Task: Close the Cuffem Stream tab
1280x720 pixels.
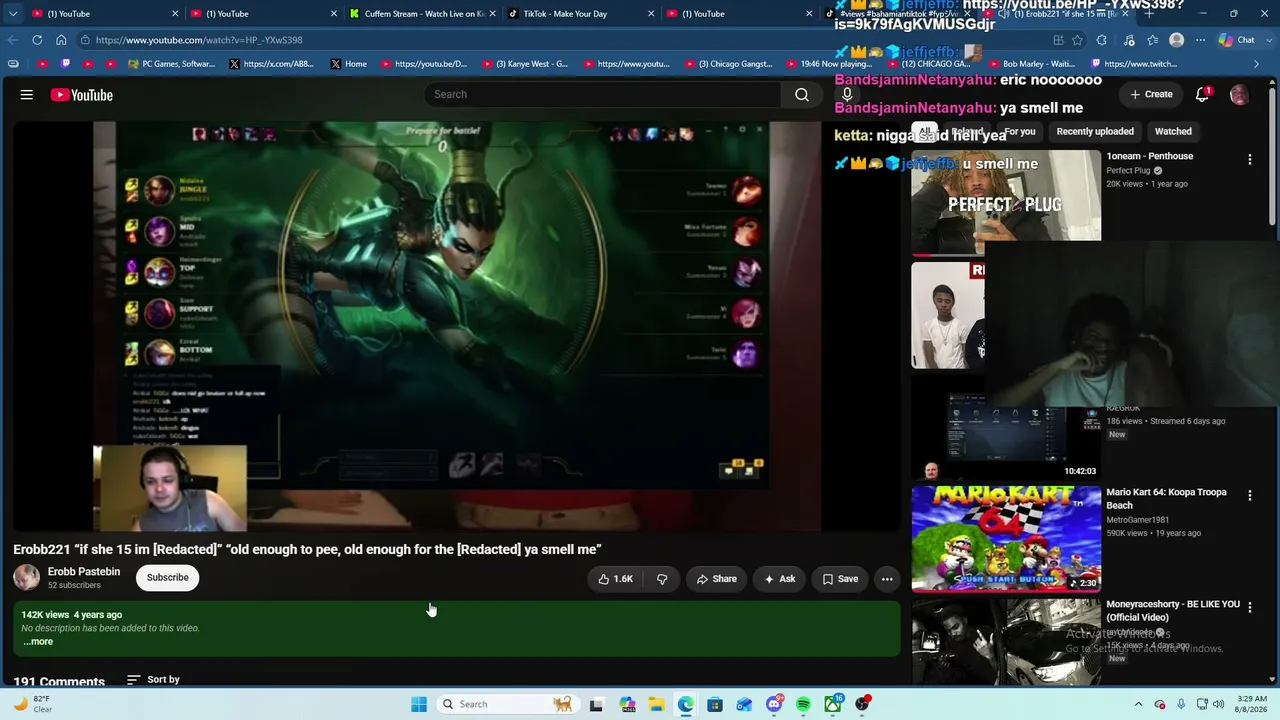Action: click(x=492, y=14)
